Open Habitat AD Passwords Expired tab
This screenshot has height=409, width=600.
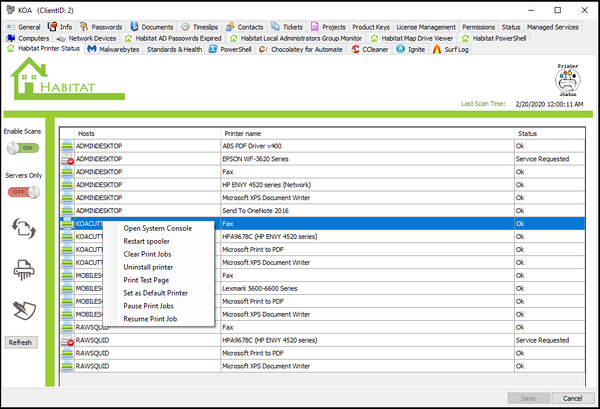[x=173, y=38]
